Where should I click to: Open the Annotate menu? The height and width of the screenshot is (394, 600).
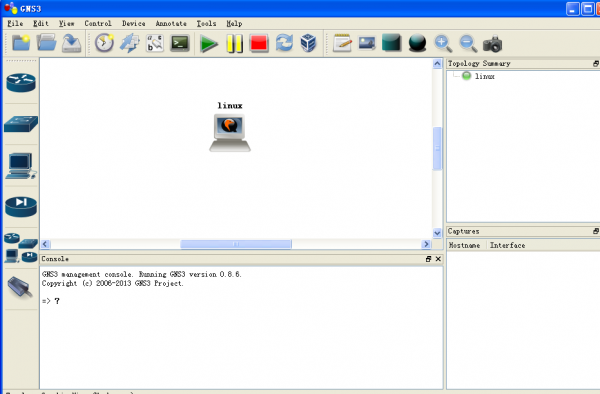pyautogui.click(x=171, y=23)
